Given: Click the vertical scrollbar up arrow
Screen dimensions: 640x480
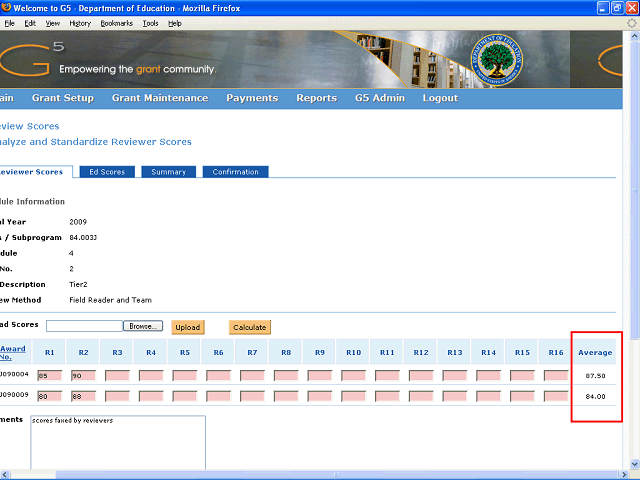Looking at the screenshot, I should (x=635, y=36).
